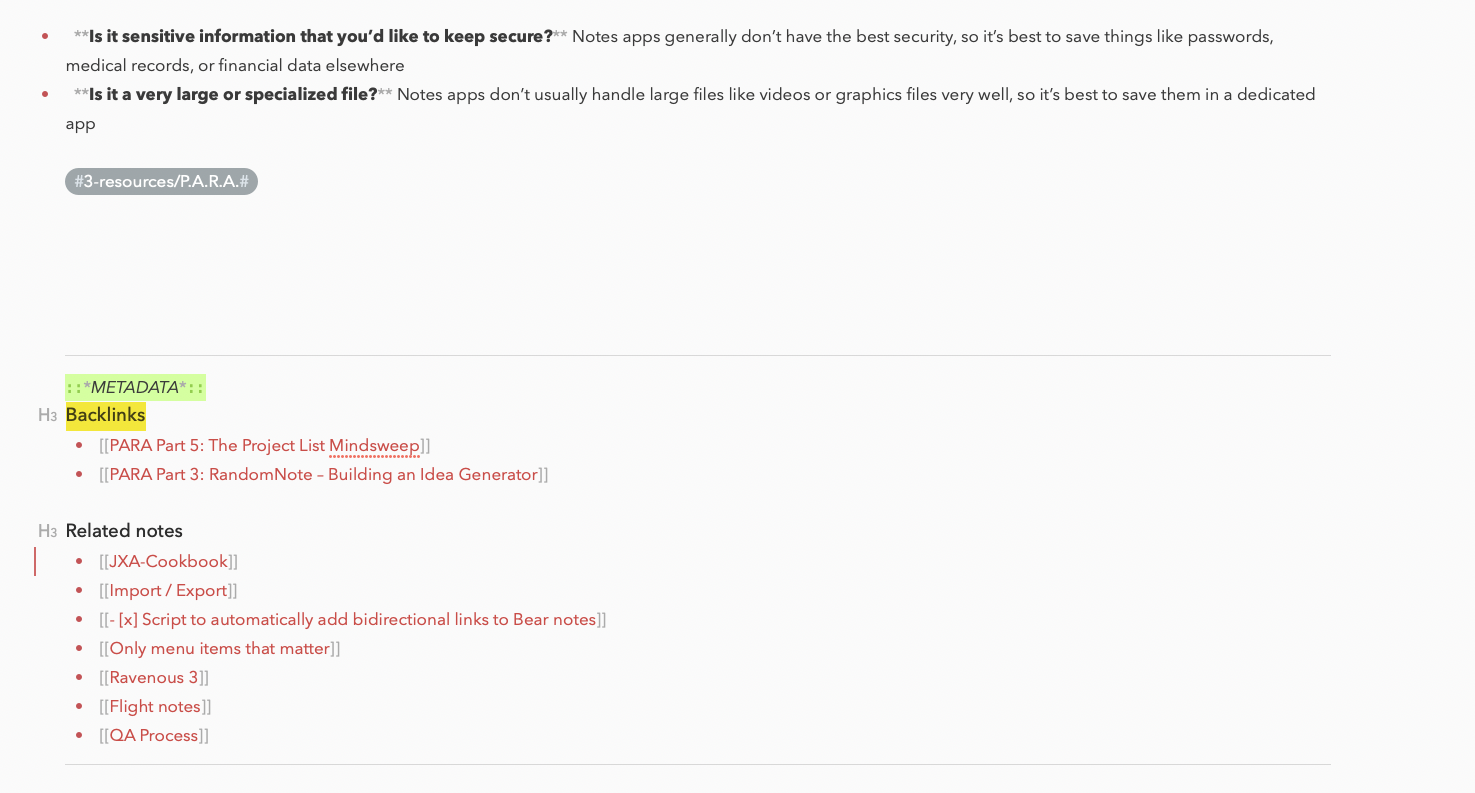Click the bullet before QA Process
The width and height of the screenshot is (1475, 793).
79,736
